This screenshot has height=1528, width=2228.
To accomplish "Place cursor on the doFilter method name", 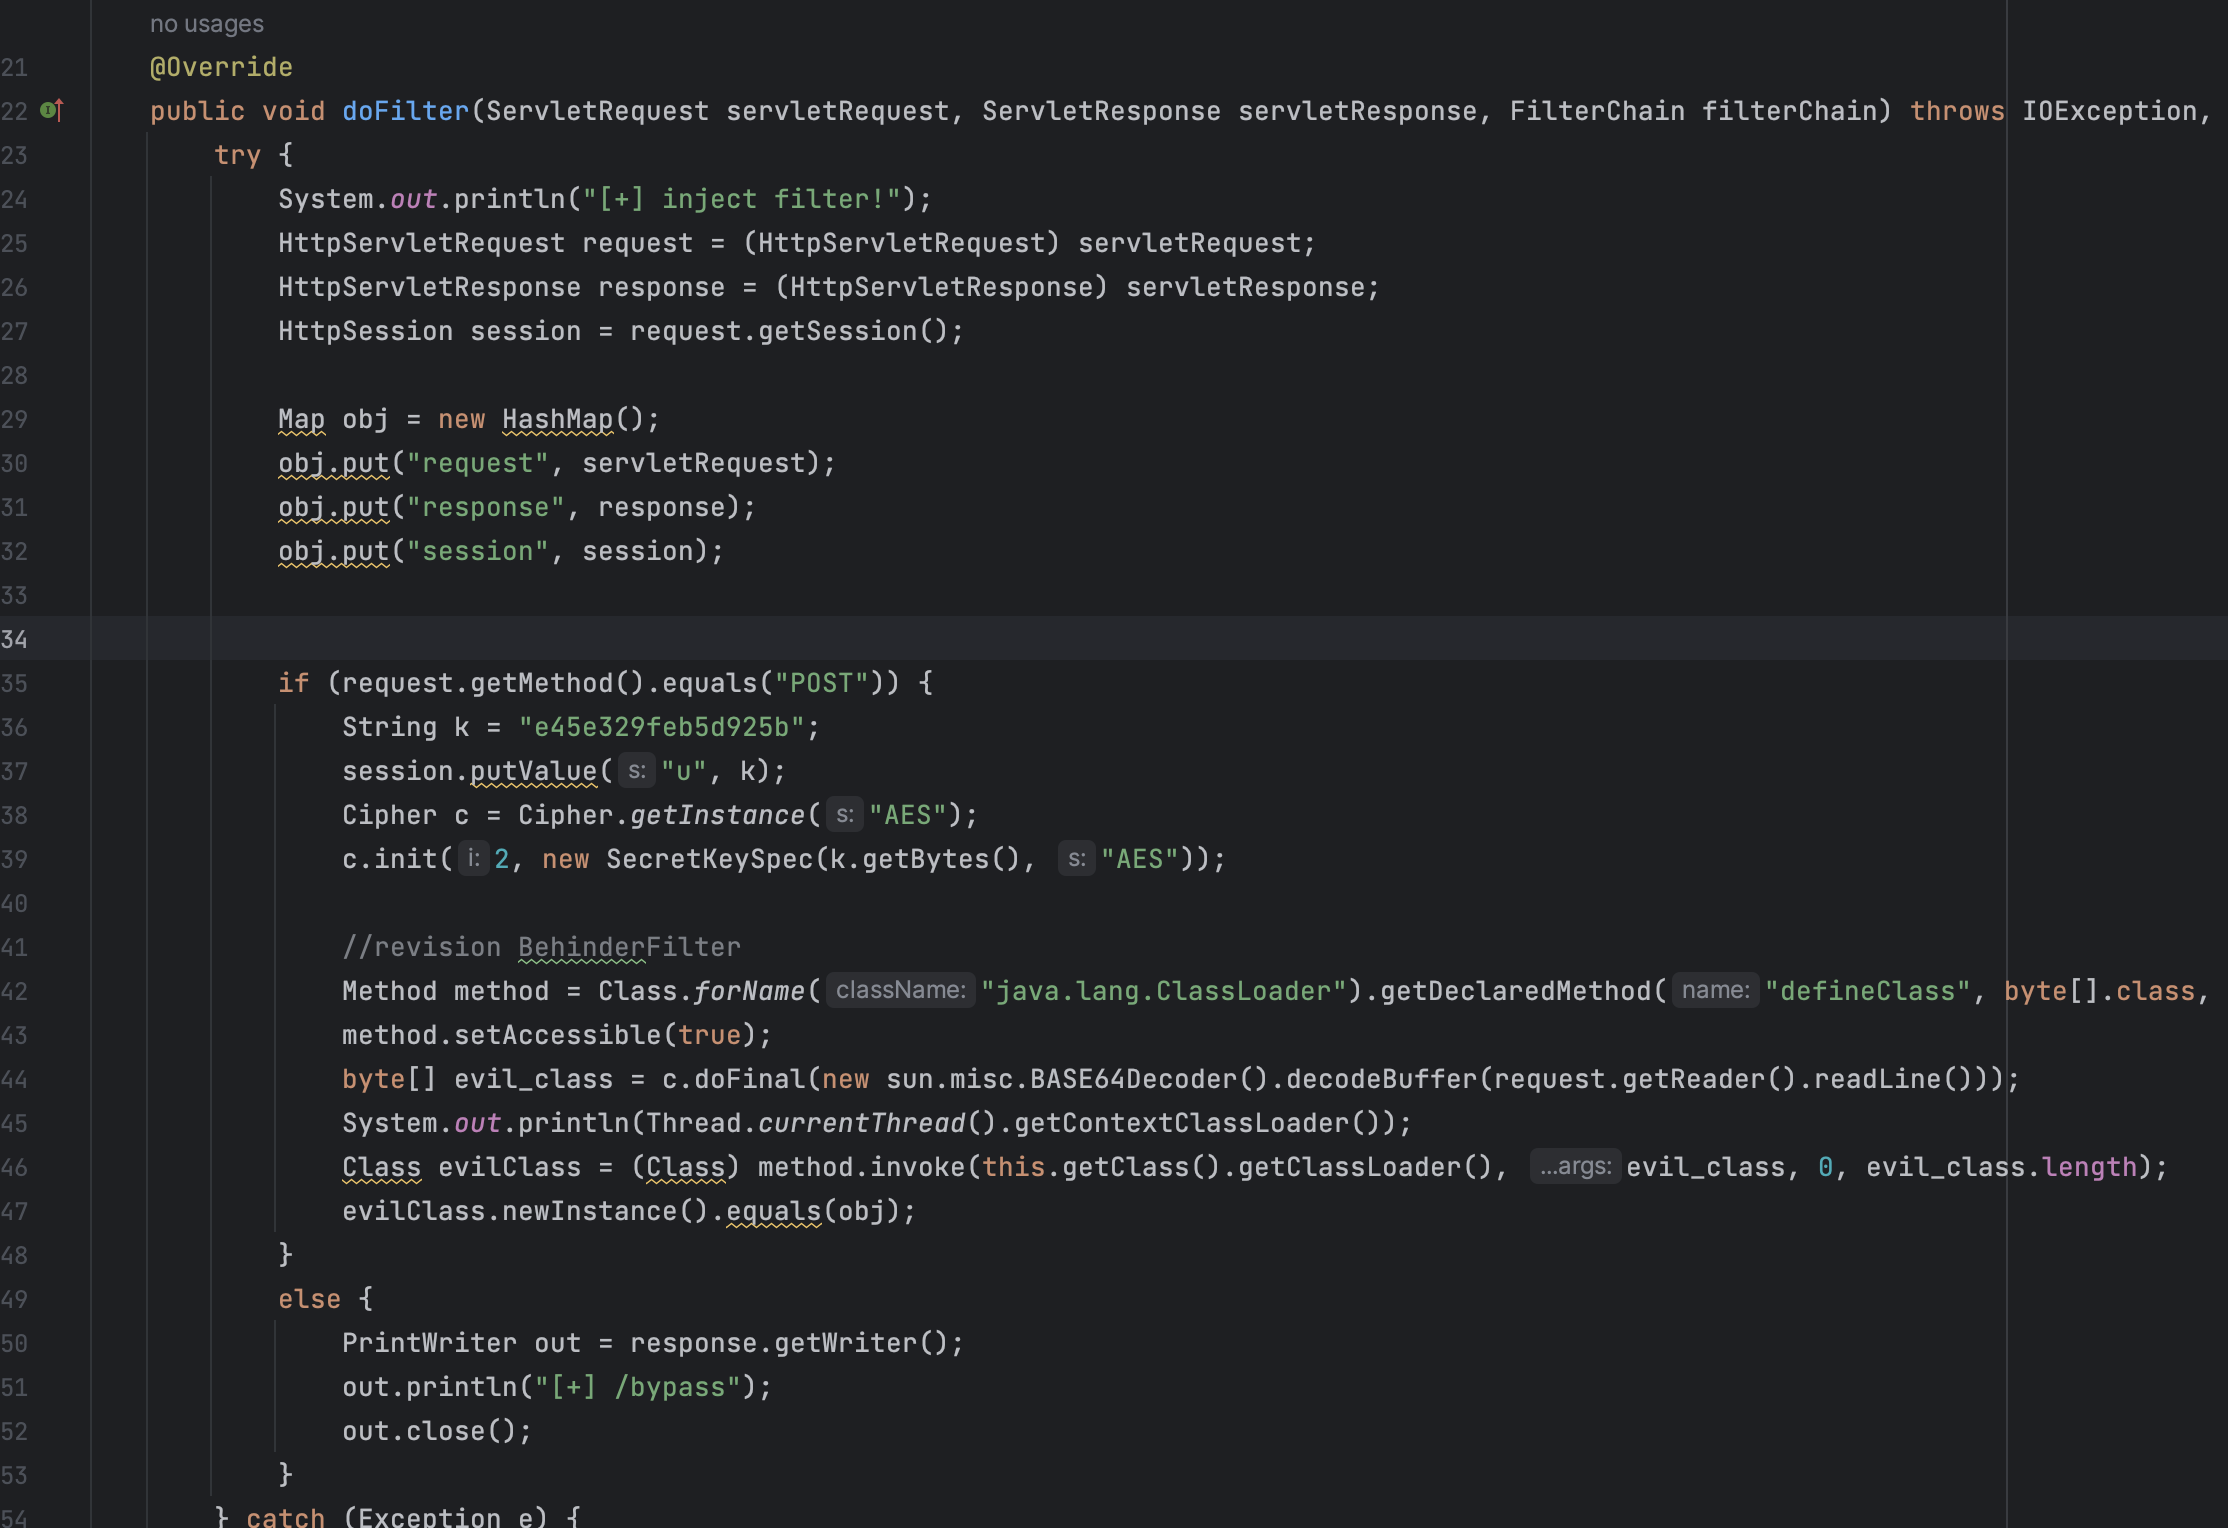I will click(x=405, y=111).
